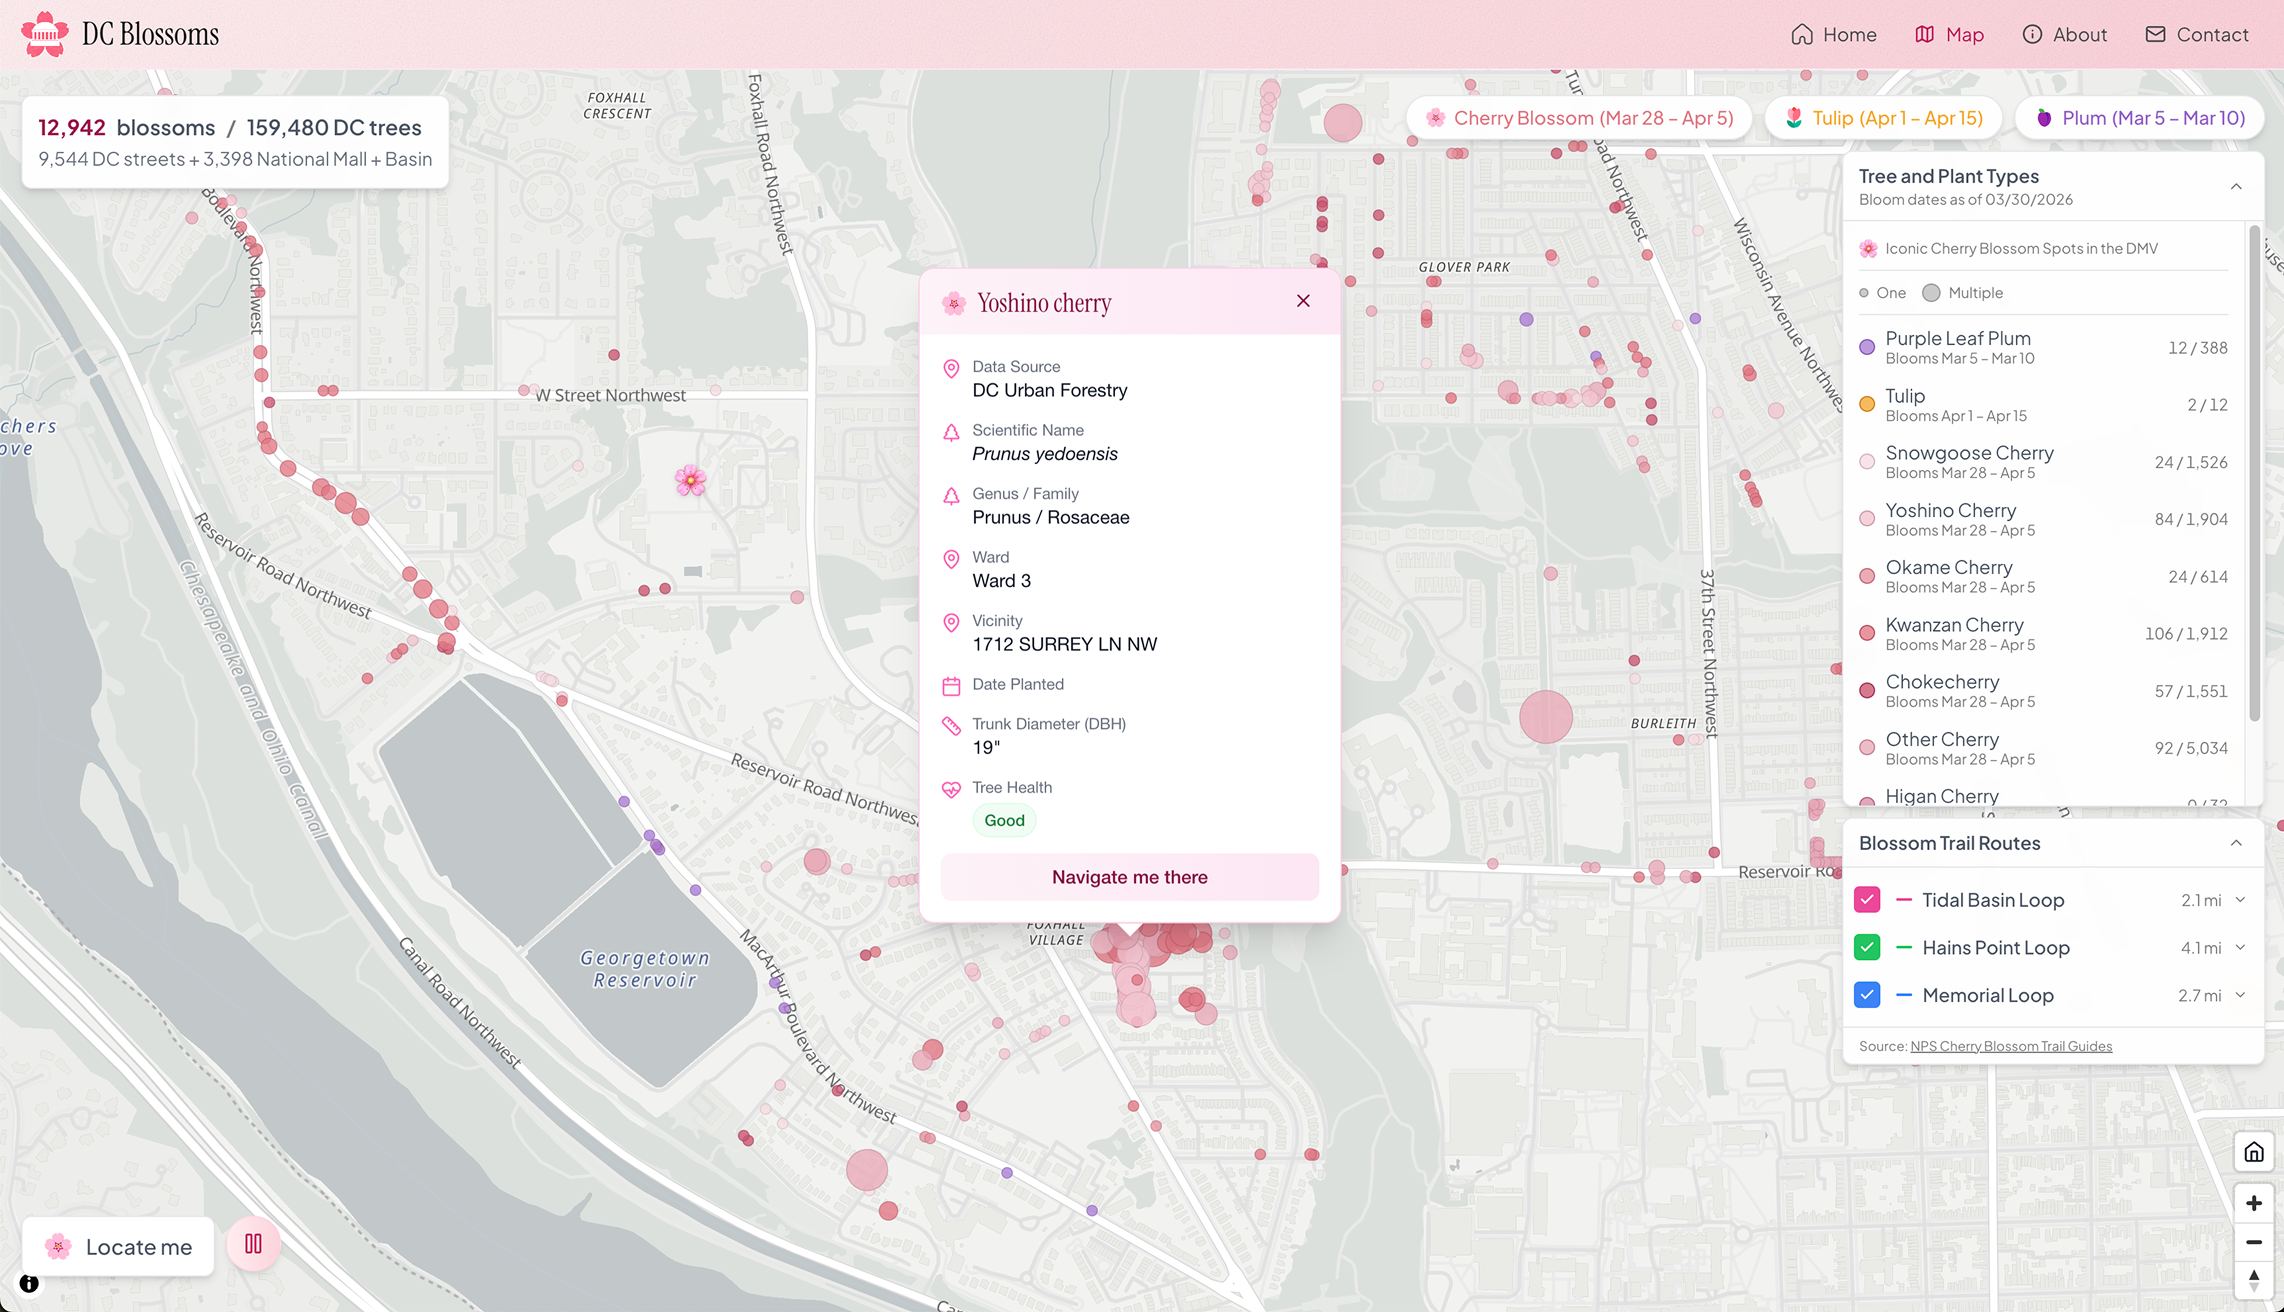Close the Yoshino cherry popup
This screenshot has width=2284, height=1312.
1303,301
